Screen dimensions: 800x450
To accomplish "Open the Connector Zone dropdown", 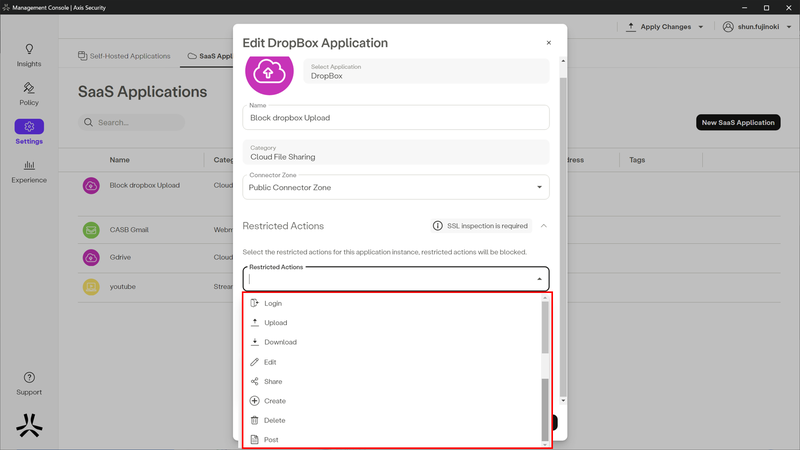I will click(x=396, y=187).
